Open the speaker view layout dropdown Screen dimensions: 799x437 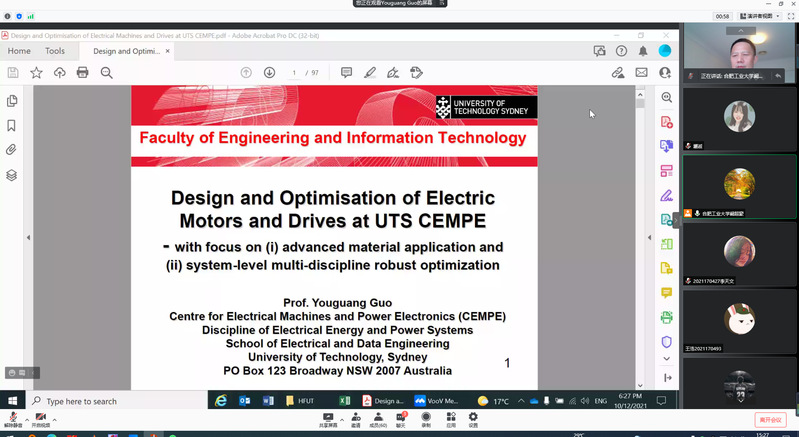[760, 16]
